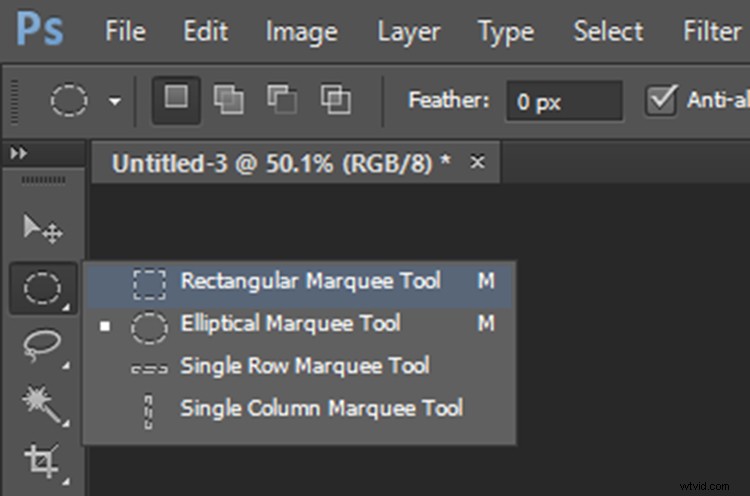Select the Crop tool
The image size is (750, 496).
[42, 461]
